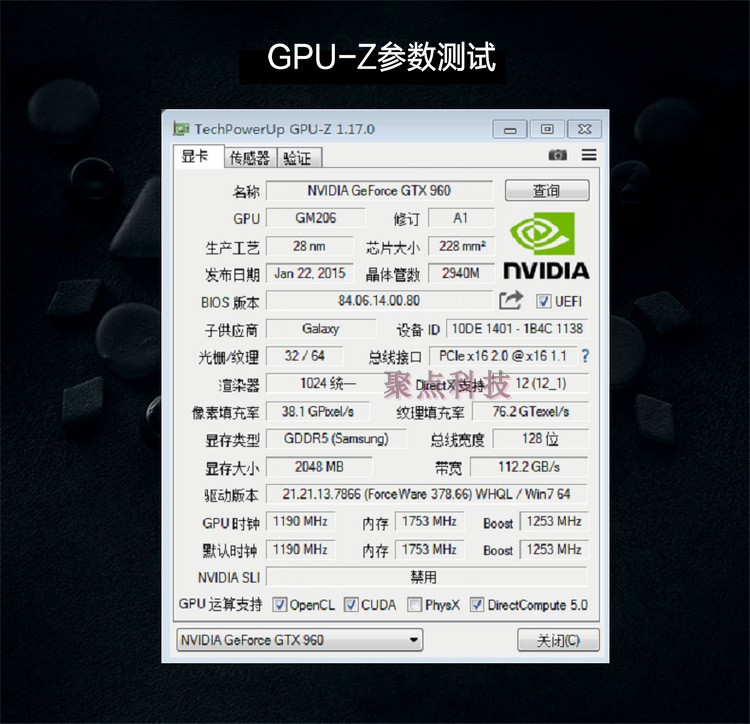Click the NVIDIA logo image
Viewport: 750px width, 724px height.
tap(546, 246)
